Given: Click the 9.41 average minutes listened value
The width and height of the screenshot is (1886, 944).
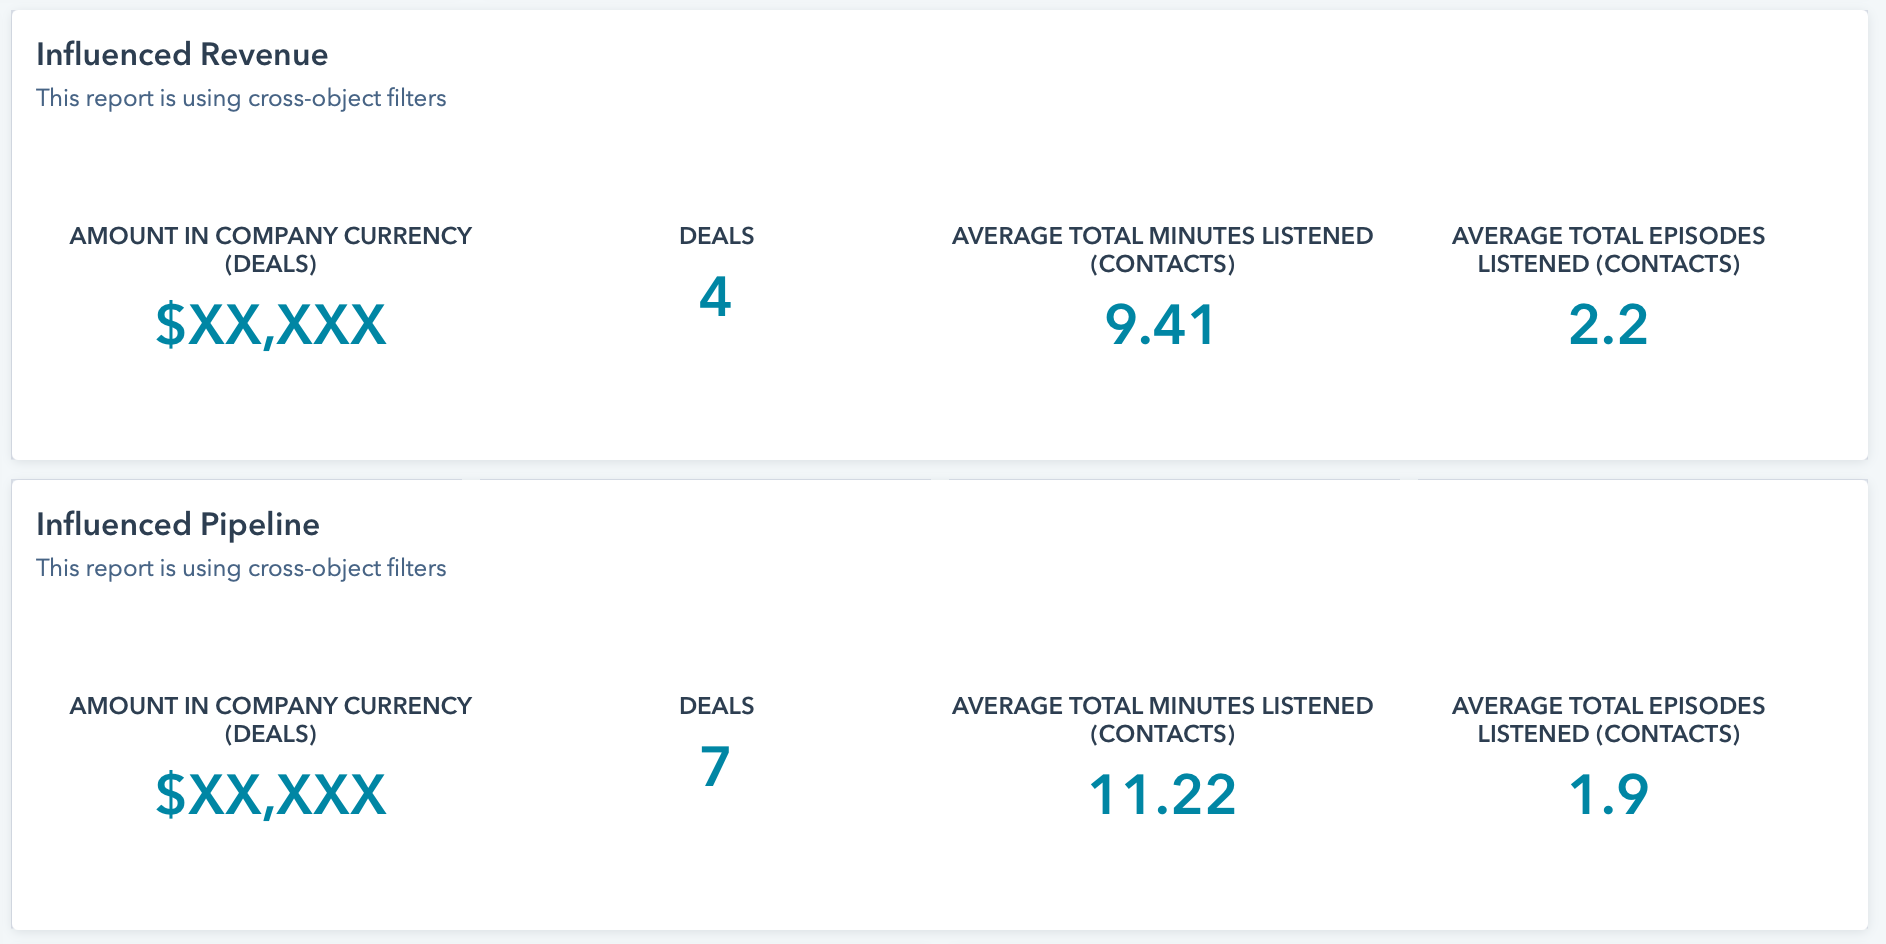Looking at the screenshot, I should [x=1162, y=325].
